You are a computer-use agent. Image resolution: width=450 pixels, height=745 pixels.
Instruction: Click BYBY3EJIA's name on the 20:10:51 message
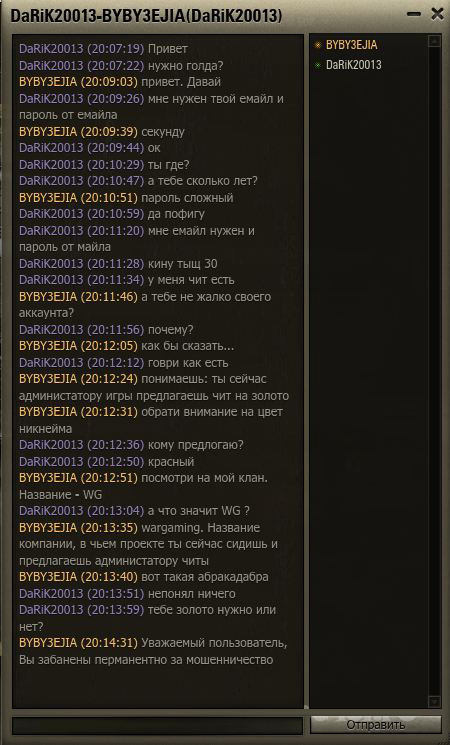(x=48, y=198)
